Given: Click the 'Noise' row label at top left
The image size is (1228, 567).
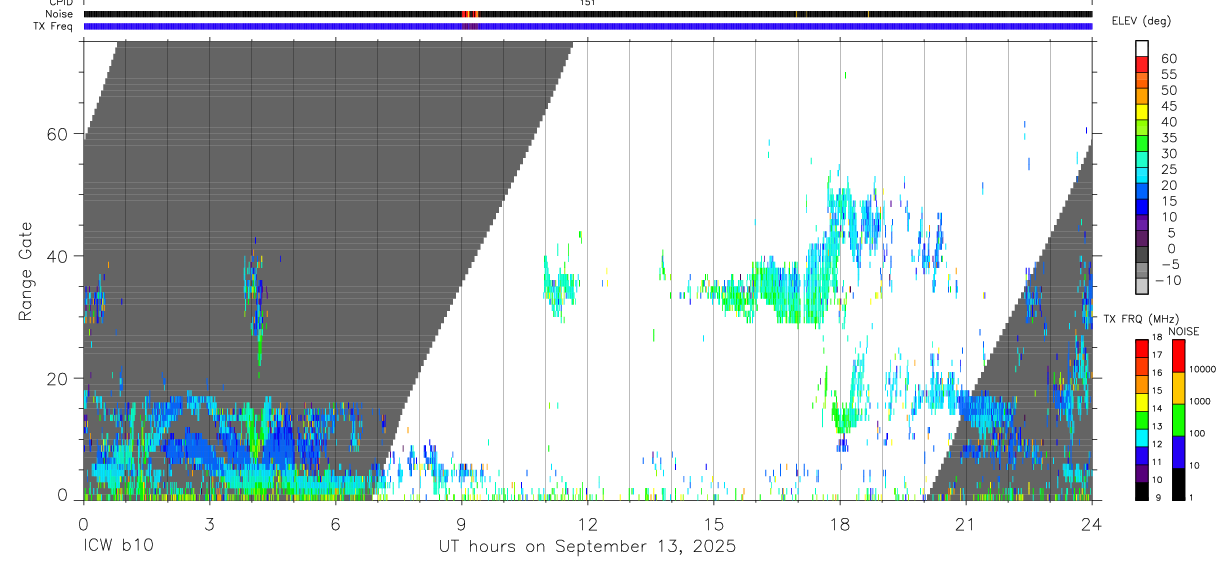Looking at the screenshot, I should (58, 14).
